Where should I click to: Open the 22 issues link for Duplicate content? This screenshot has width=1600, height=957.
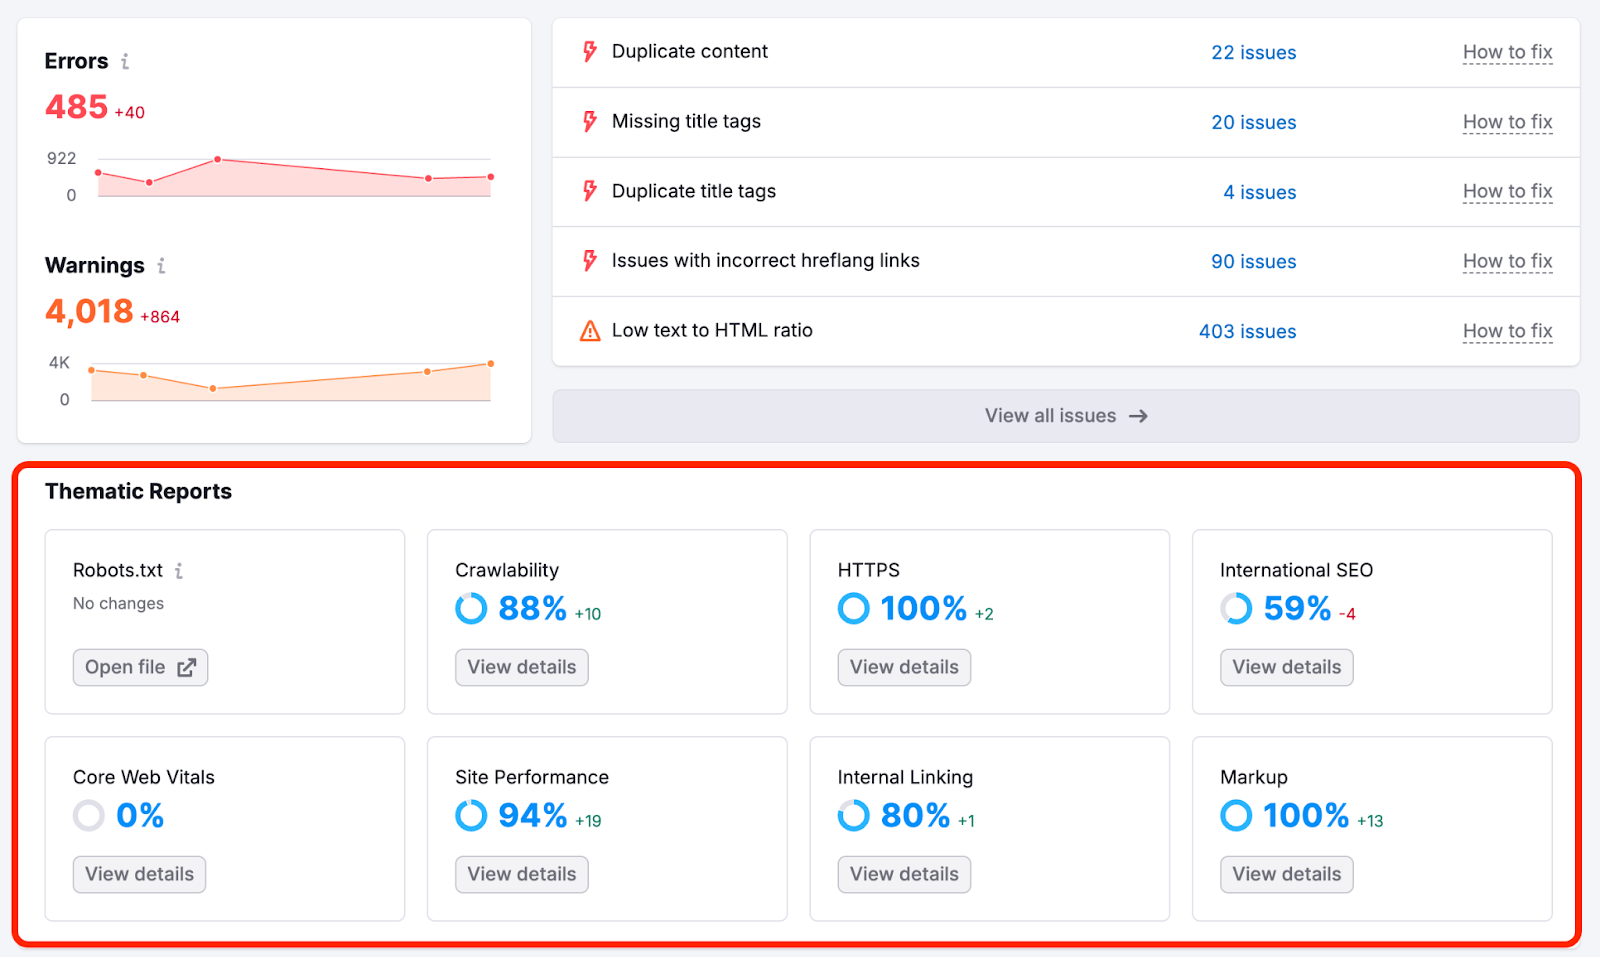1253,52
